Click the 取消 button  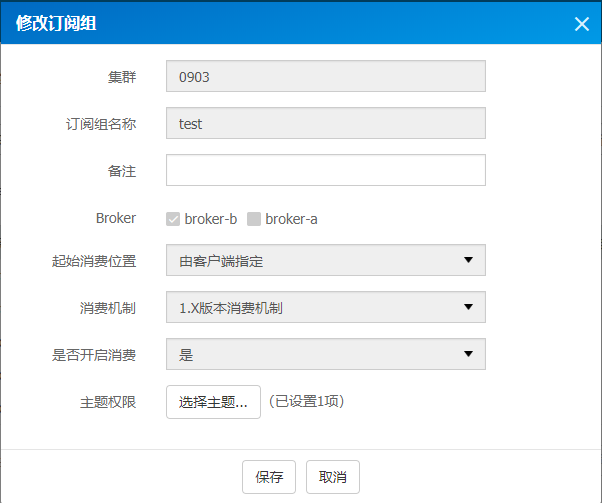[x=332, y=477]
